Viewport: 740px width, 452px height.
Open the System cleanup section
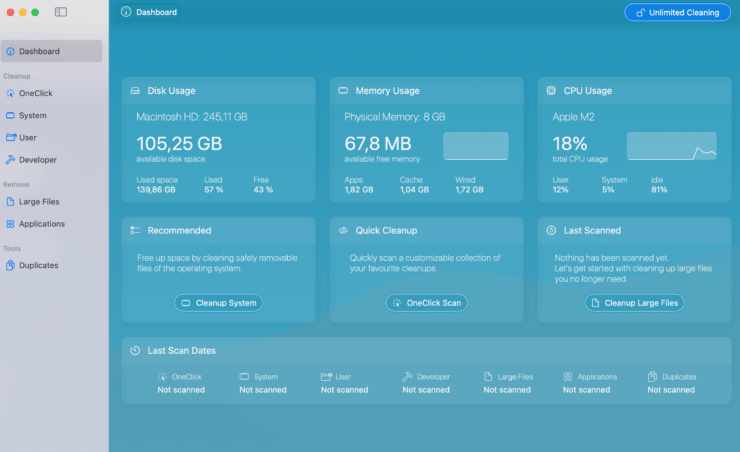pos(33,115)
